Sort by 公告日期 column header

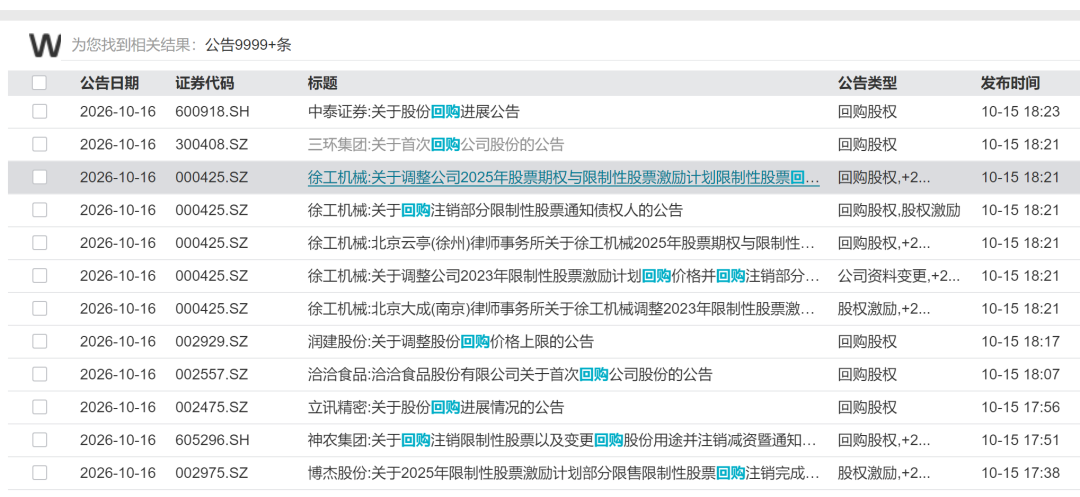(x=110, y=83)
